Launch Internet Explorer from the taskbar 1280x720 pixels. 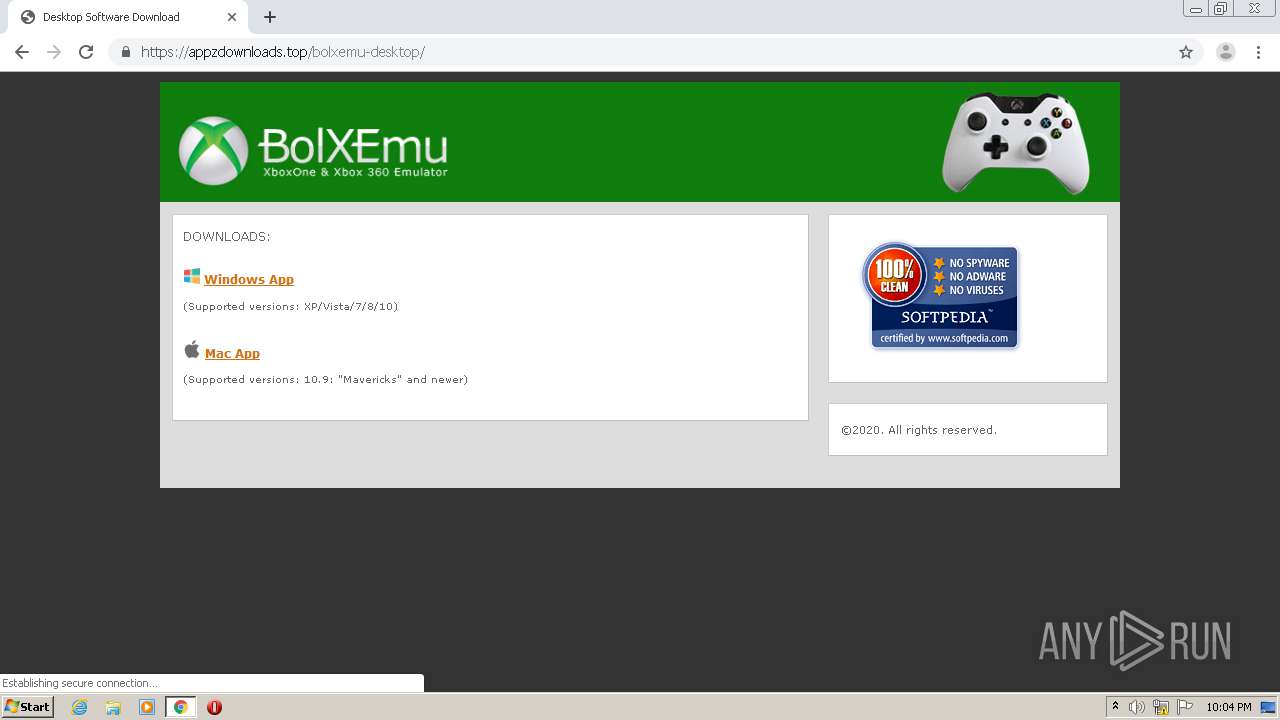coord(79,707)
